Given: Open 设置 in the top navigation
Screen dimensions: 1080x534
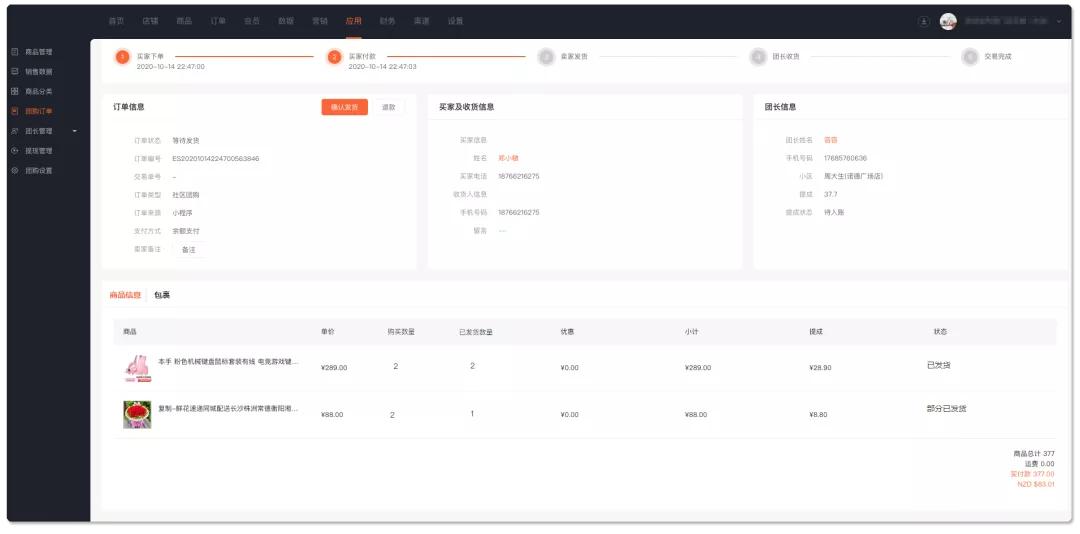Looking at the screenshot, I should [455, 21].
